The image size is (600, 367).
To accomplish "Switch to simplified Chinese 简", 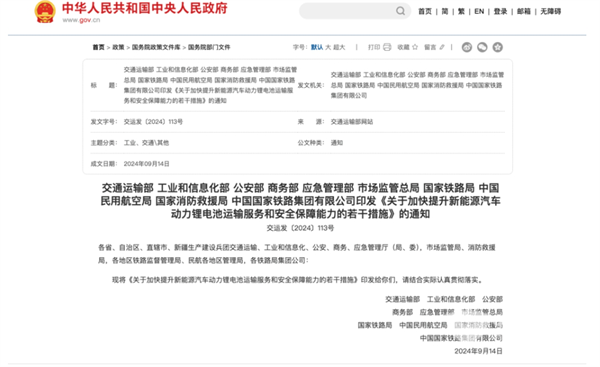I will pos(445,11).
